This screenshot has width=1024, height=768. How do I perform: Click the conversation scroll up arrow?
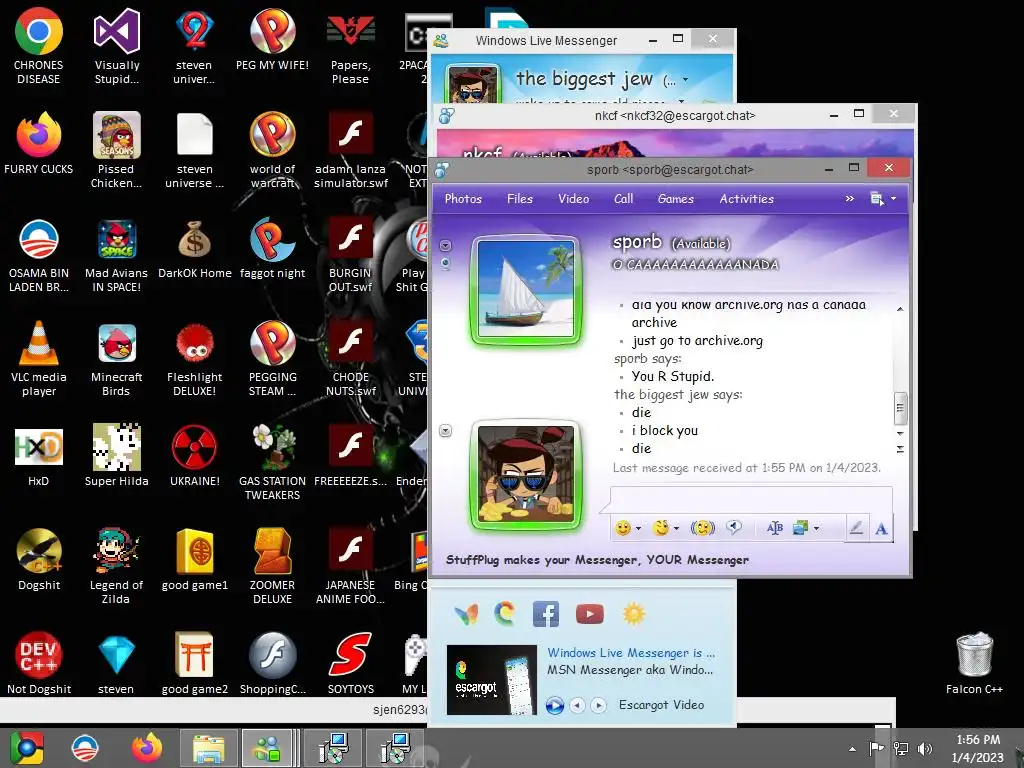[900, 309]
